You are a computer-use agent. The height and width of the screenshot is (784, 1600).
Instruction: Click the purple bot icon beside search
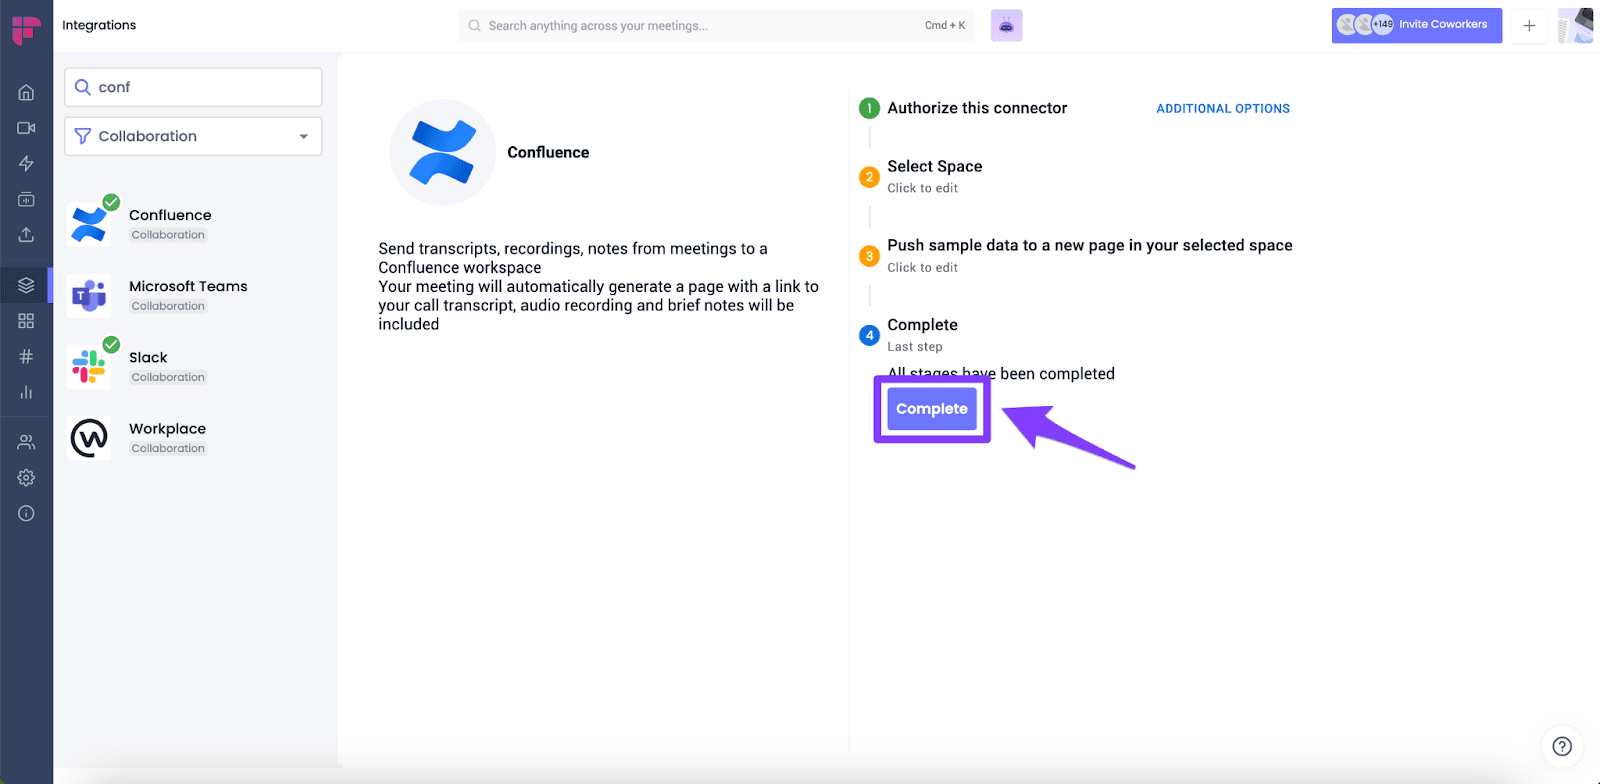click(x=1006, y=26)
